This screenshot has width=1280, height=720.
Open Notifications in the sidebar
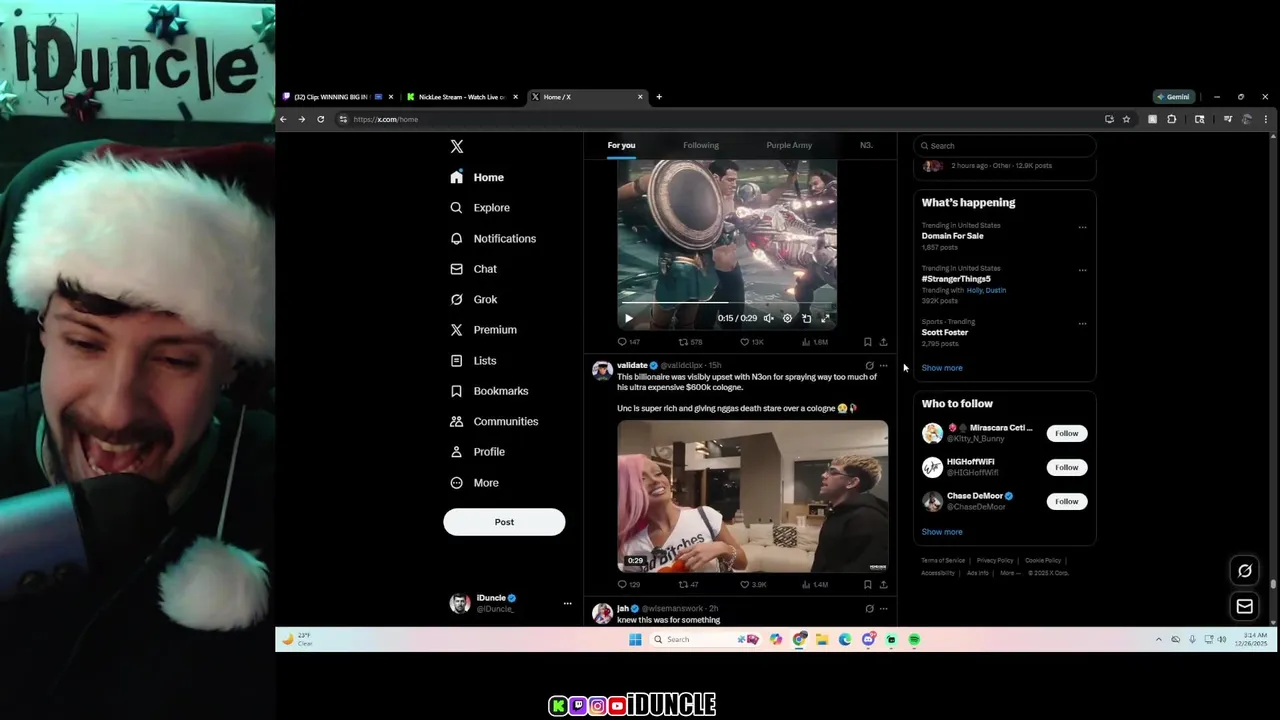[493, 239]
